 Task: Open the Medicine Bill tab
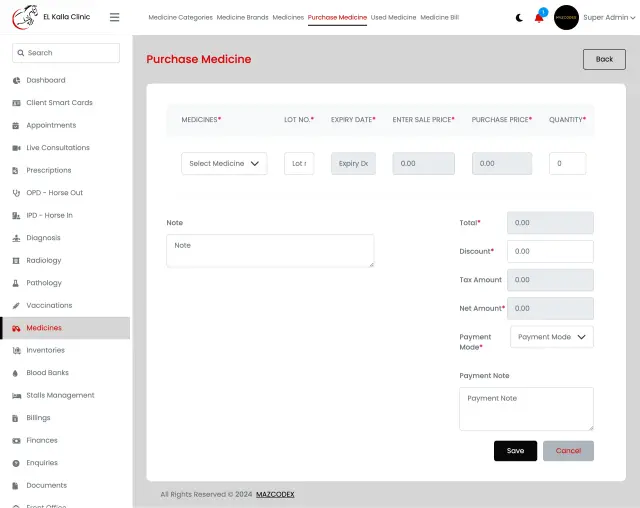click(440, 18)
